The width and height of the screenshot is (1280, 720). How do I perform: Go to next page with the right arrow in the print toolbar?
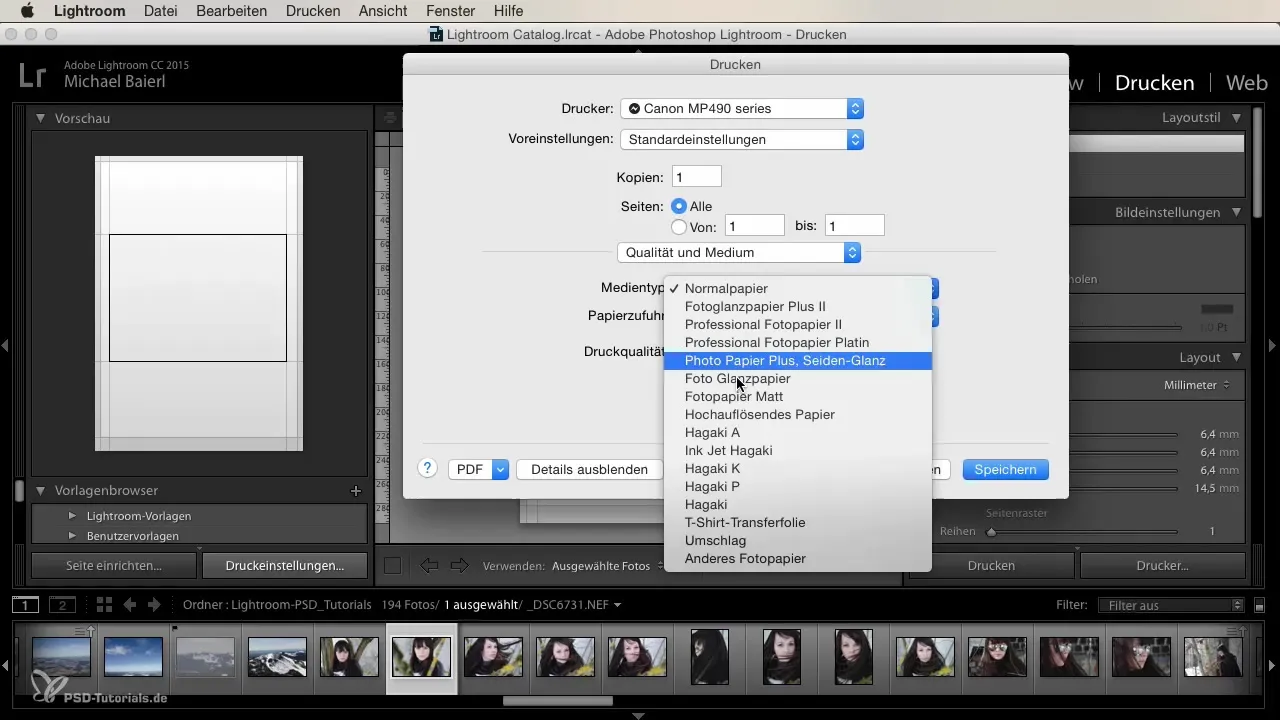tap(460, 566)
